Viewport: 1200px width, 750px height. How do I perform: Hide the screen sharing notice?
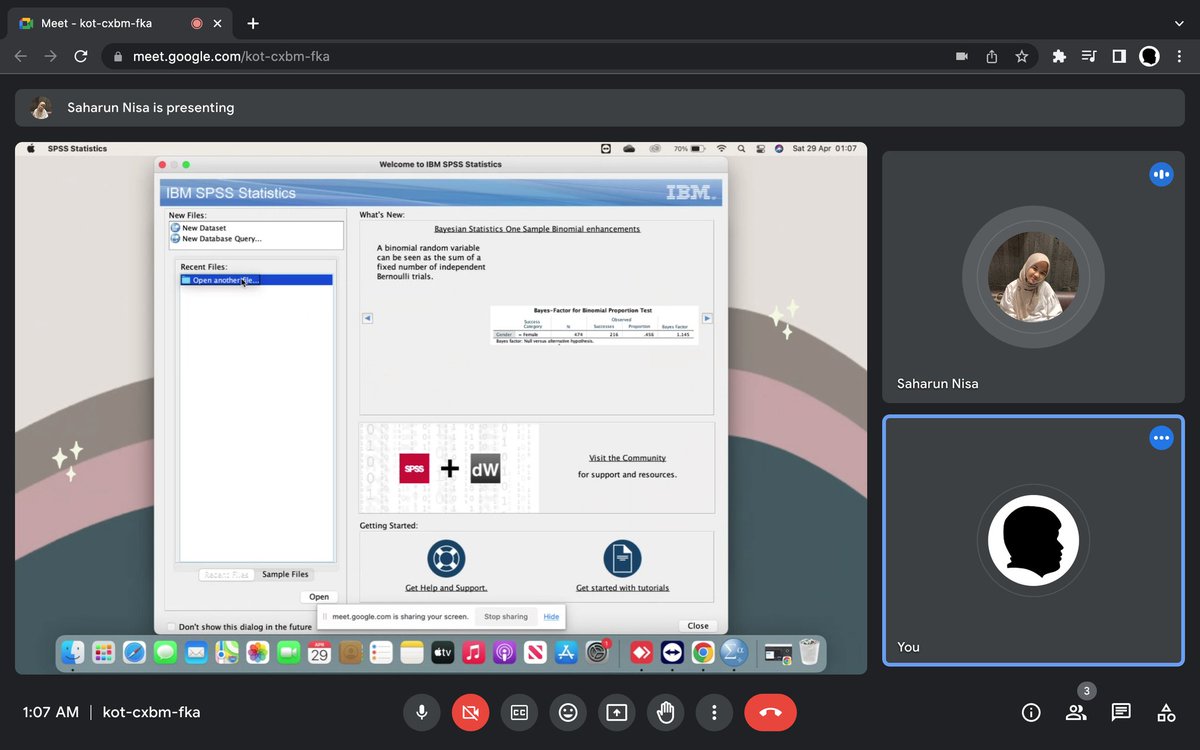(551, 617)
